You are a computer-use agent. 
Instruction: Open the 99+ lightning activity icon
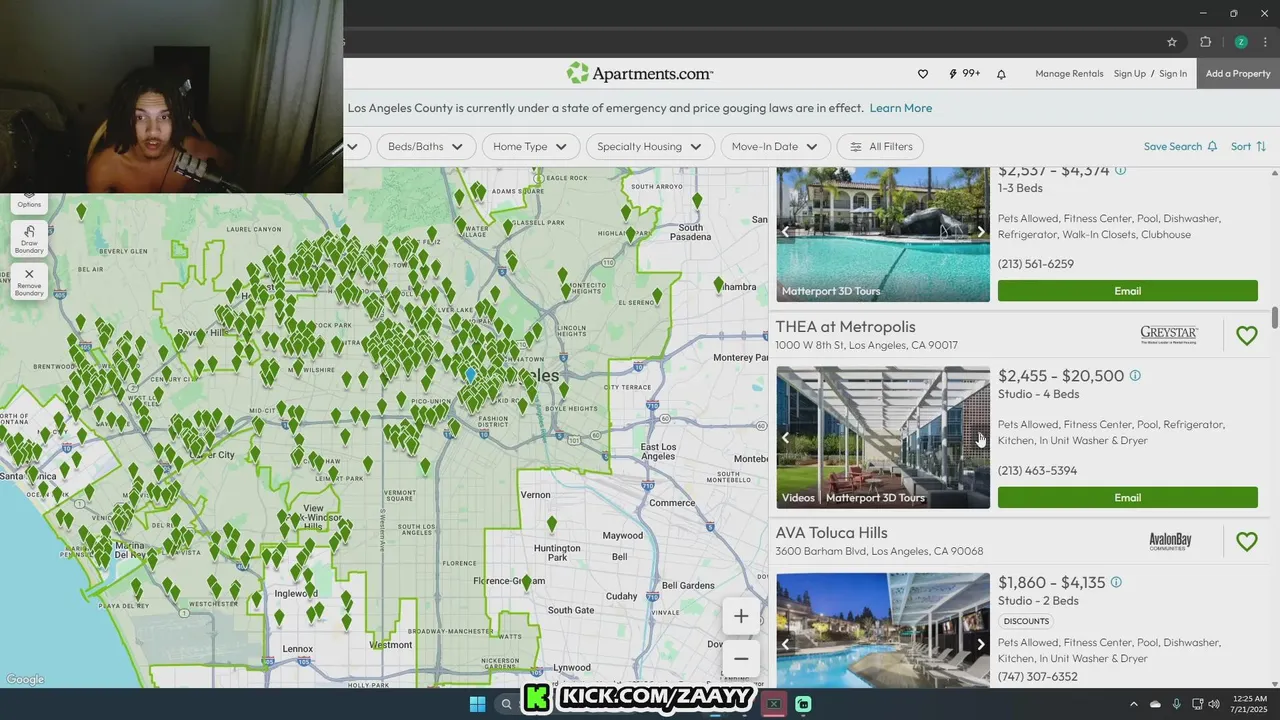[x=964, y=74]
